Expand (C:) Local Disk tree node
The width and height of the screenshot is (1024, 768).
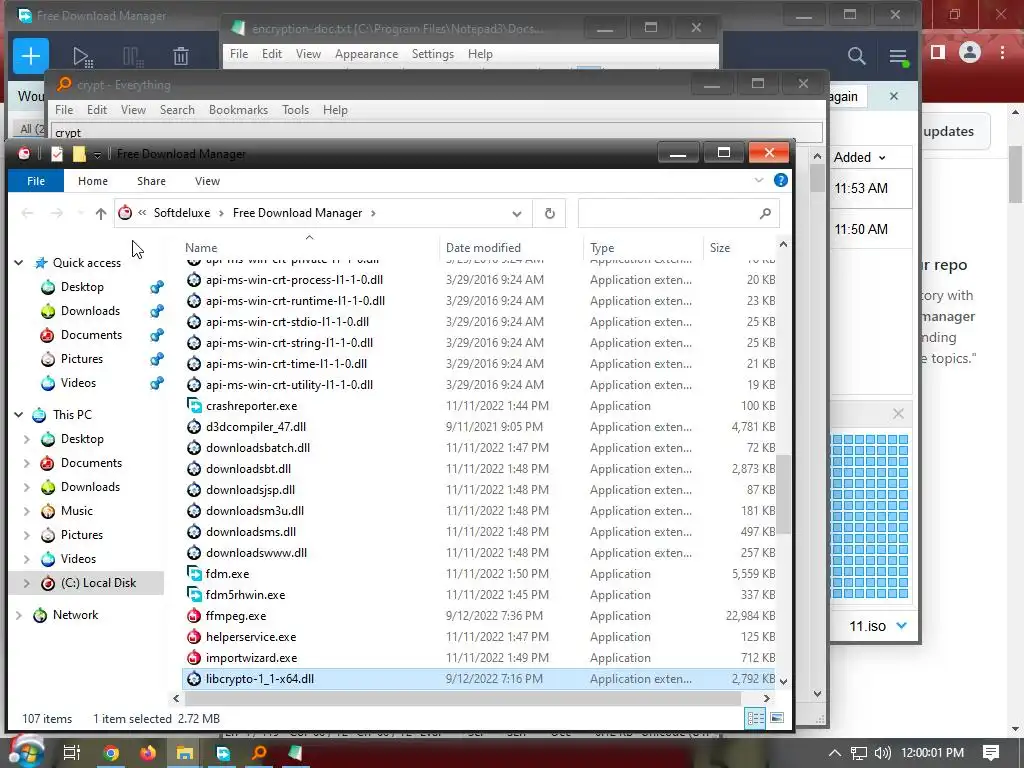pos(27,583)
